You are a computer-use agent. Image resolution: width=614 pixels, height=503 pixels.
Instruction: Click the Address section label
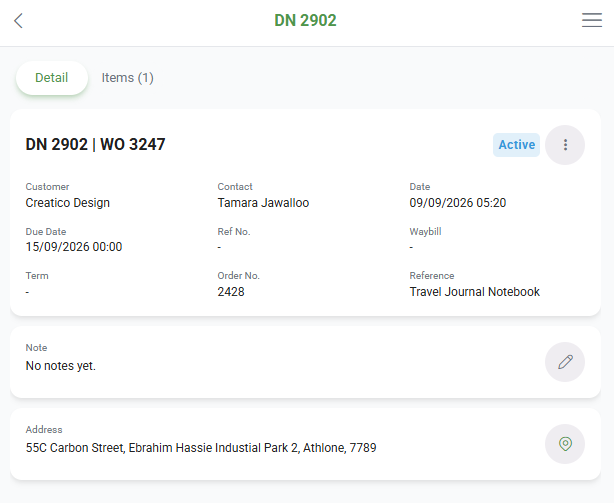44,429
